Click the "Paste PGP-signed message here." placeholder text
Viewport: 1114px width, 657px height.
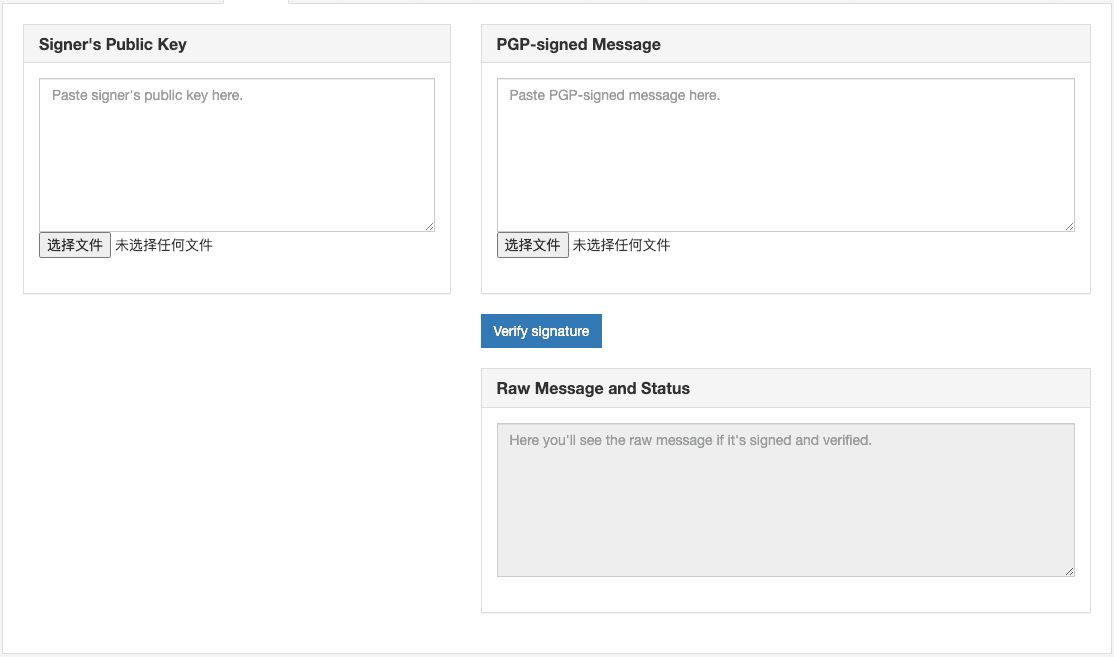click(x=614, y=96)
